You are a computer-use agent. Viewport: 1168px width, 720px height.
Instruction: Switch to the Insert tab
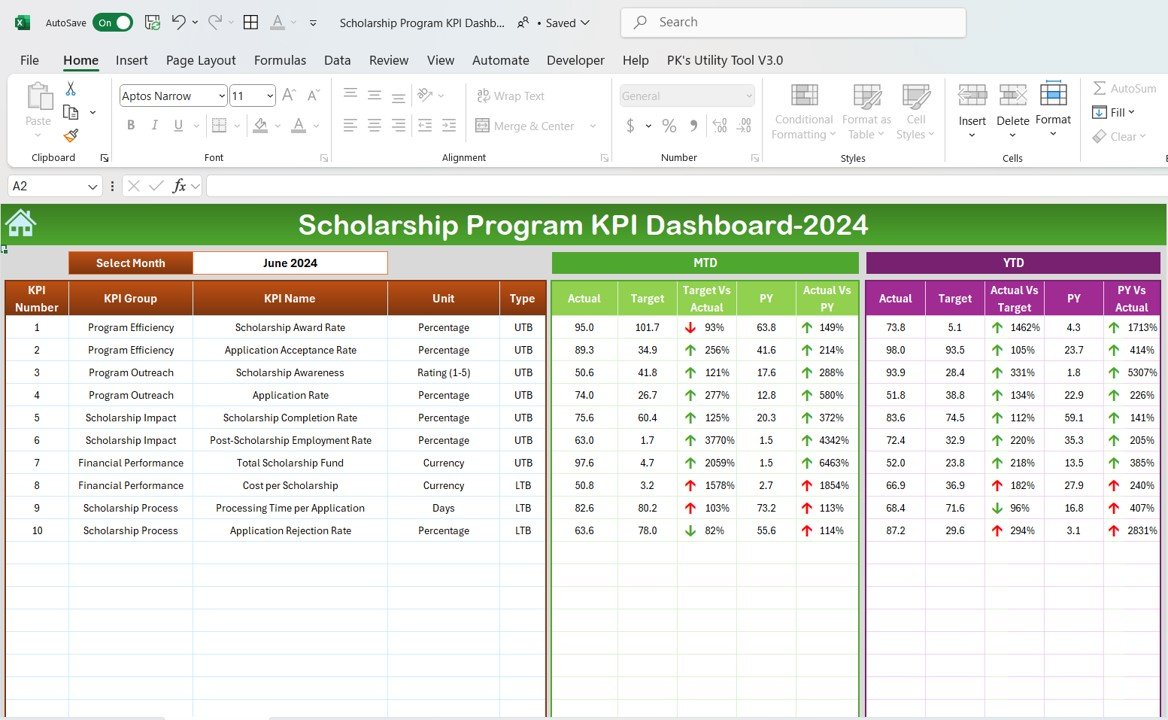[131, 60]
